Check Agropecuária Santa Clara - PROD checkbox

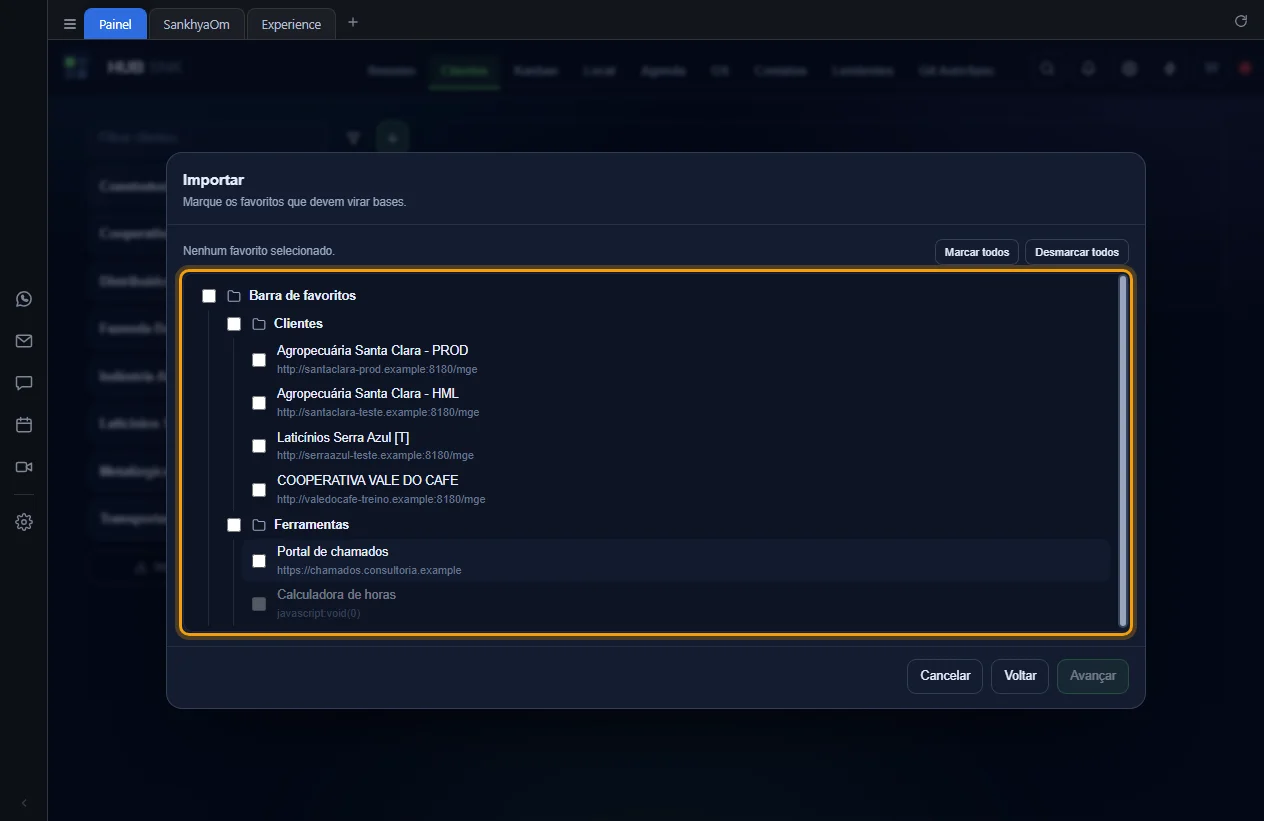259,360
